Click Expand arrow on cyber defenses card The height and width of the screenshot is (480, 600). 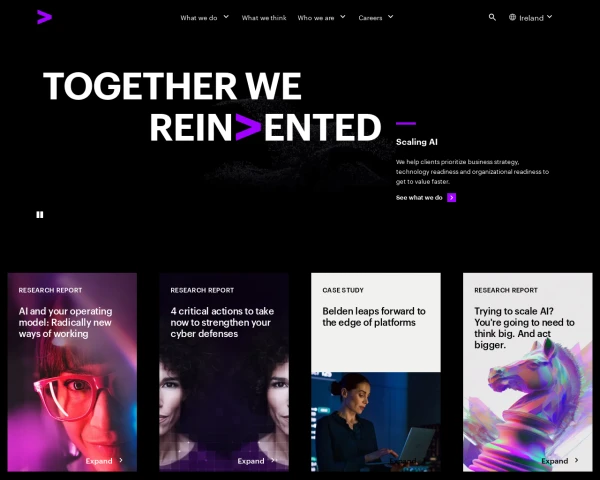click(x=273, y=460)
